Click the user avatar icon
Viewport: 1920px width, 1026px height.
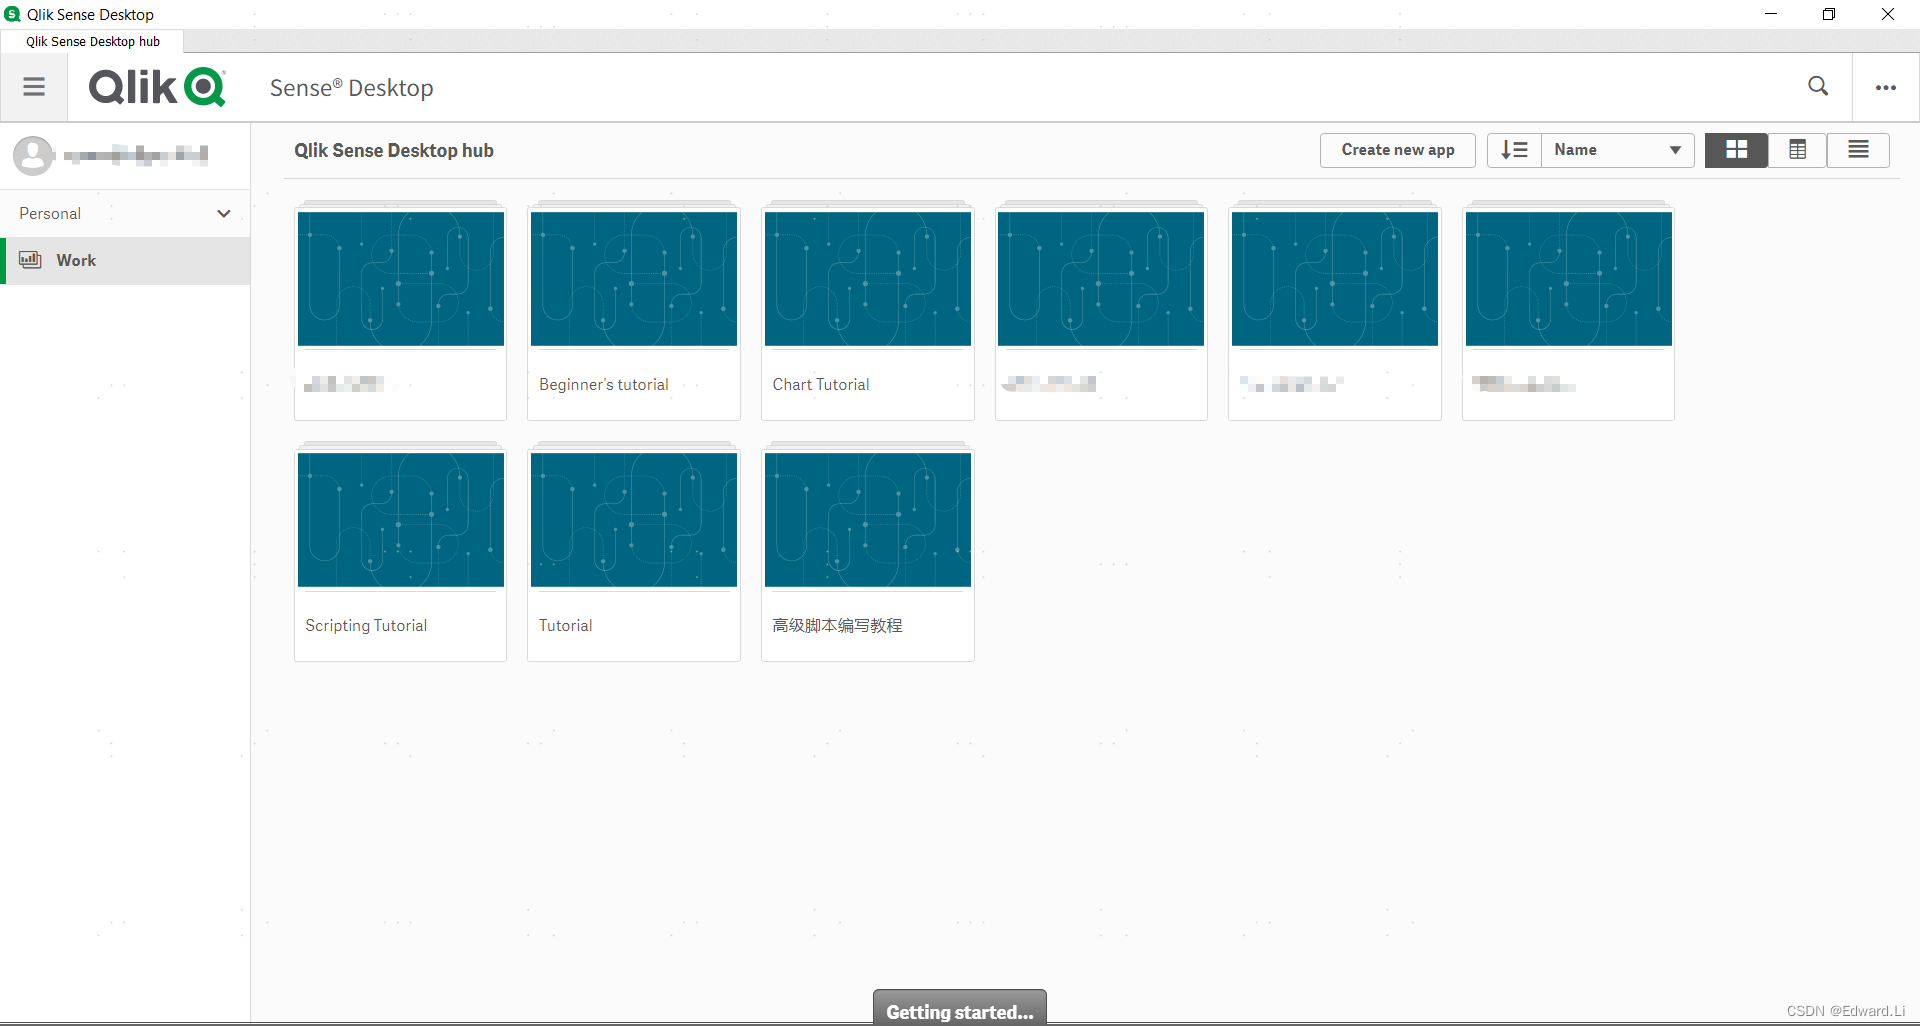click(x=33, y=155)
